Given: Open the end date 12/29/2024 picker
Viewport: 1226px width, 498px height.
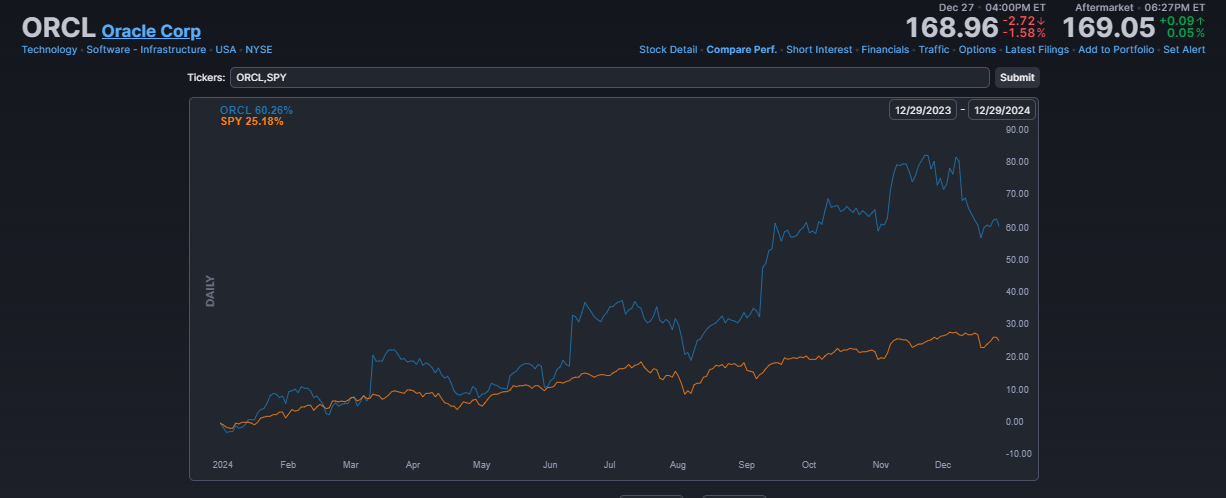Looking at the screenshot, I should (x=1002, y=110).
